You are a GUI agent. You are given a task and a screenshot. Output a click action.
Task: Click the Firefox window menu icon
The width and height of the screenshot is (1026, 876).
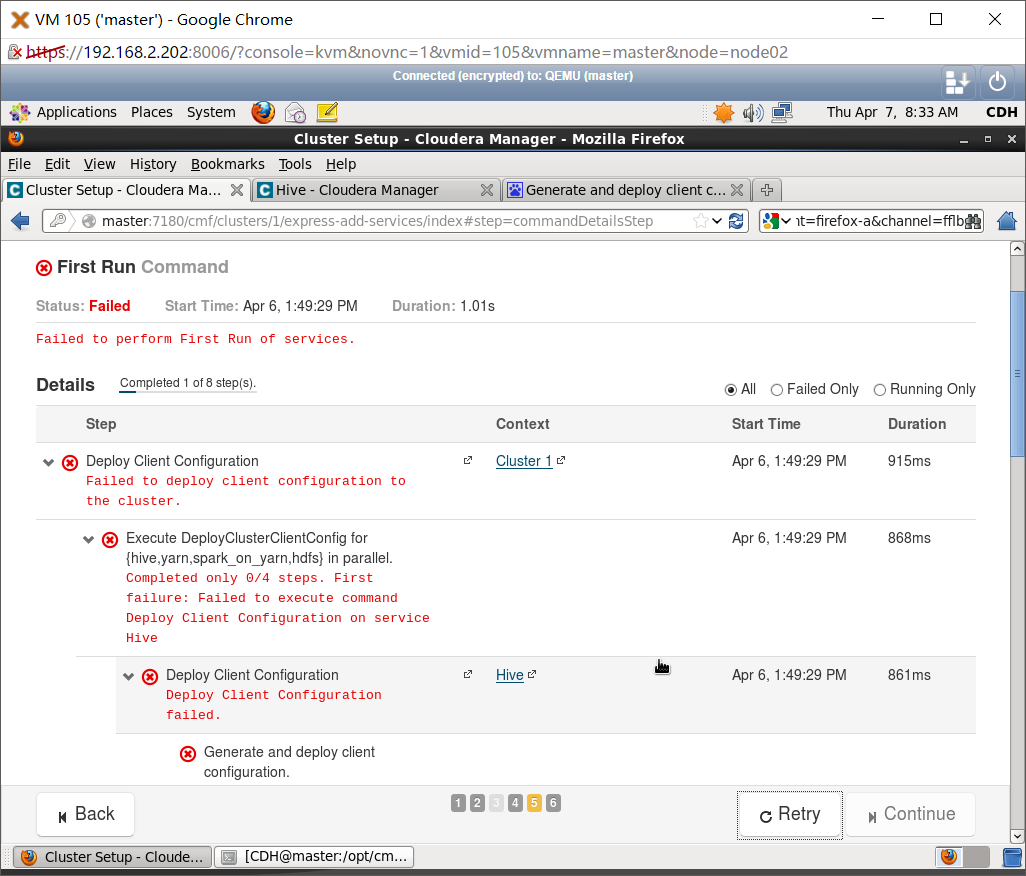click(16, 138)
